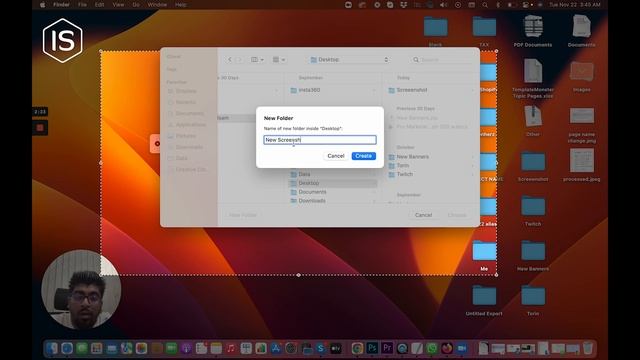
Task: Select the New Banners folder on the desktop
Action: (533, 256)
